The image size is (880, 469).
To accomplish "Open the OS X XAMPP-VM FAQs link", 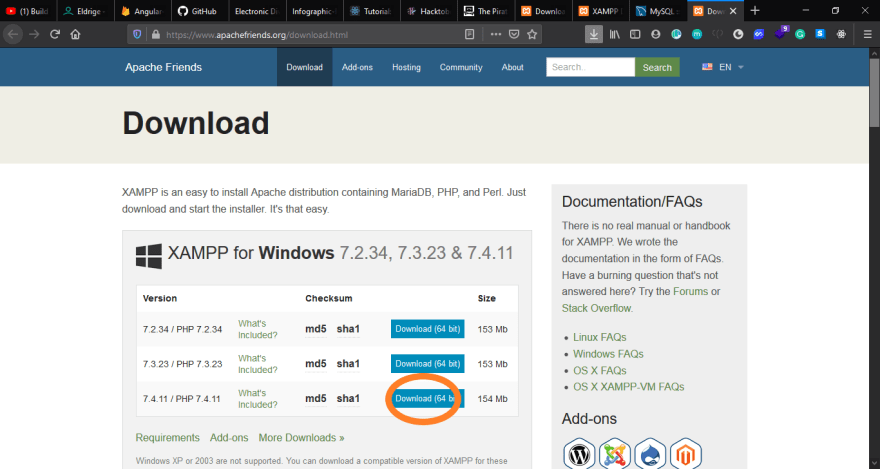I will (629, 387).
